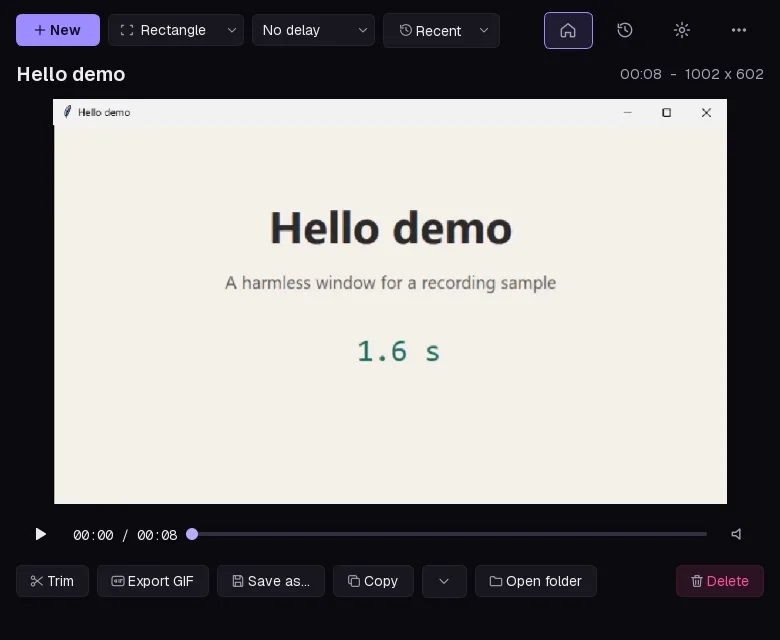Viewport: 780px width, 640px height.
Task: Click the Hello demo recording title
Action: 71,74
